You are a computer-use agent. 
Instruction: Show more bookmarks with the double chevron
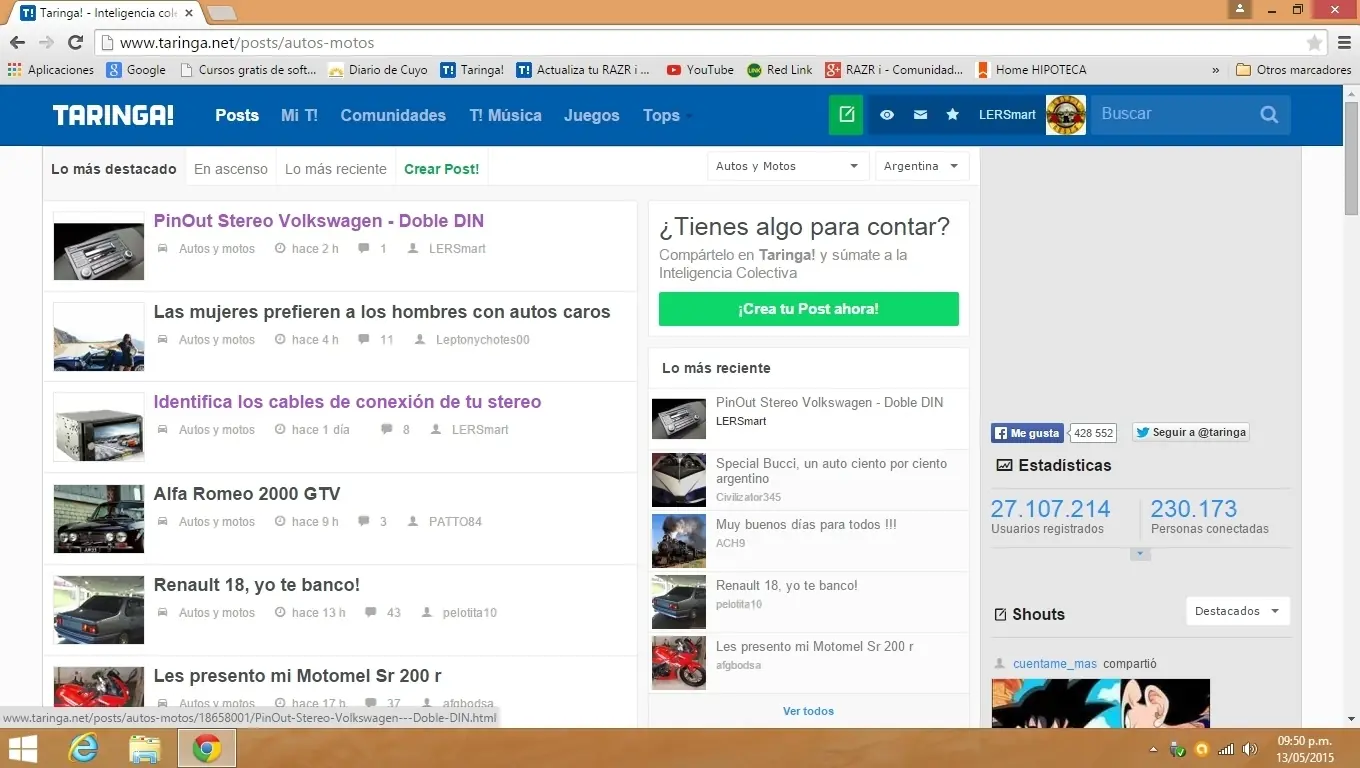pyautogui.click(x=1215, y=70)
